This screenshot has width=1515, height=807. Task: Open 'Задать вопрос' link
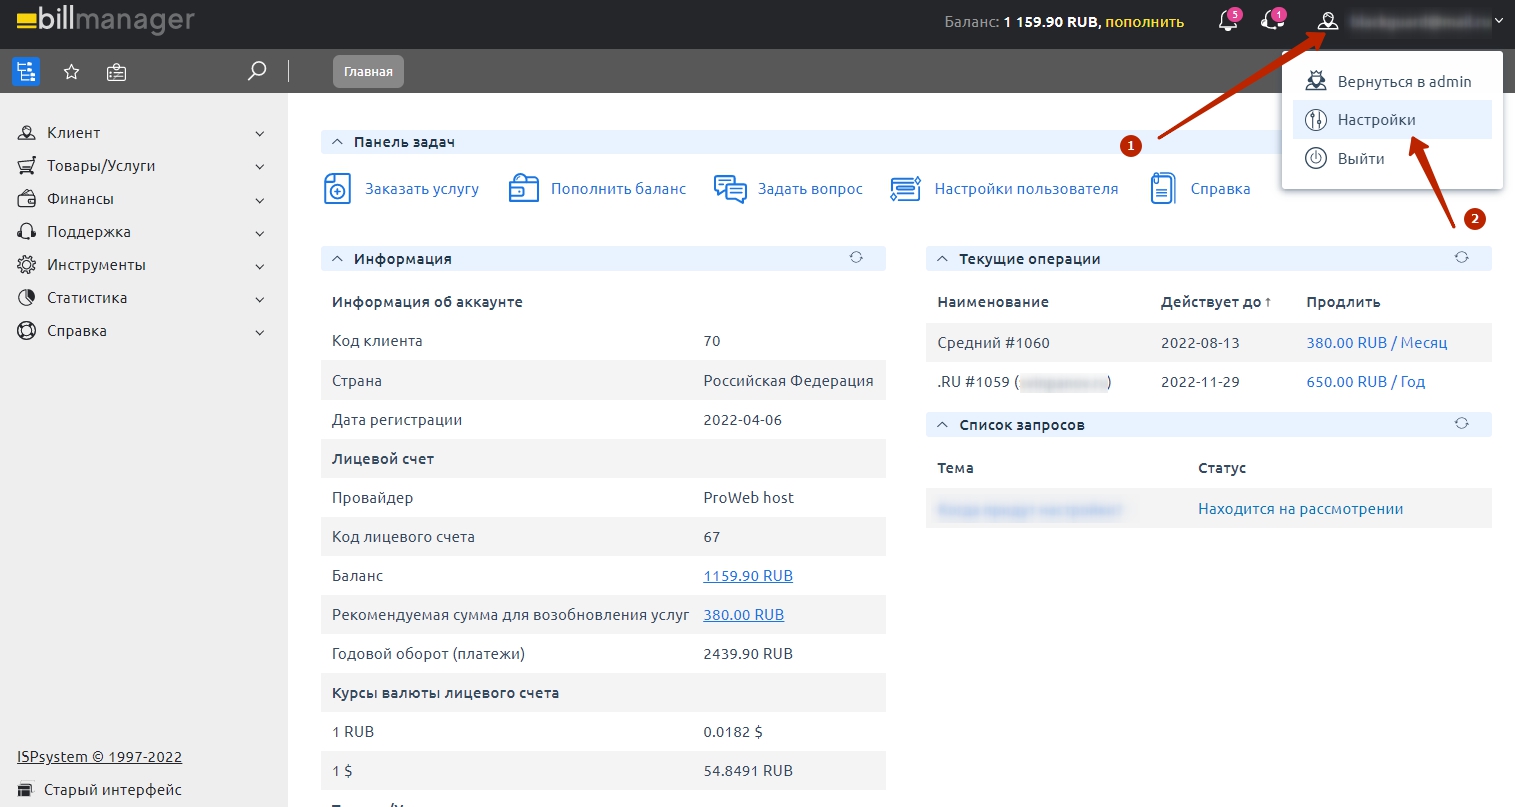810,189
